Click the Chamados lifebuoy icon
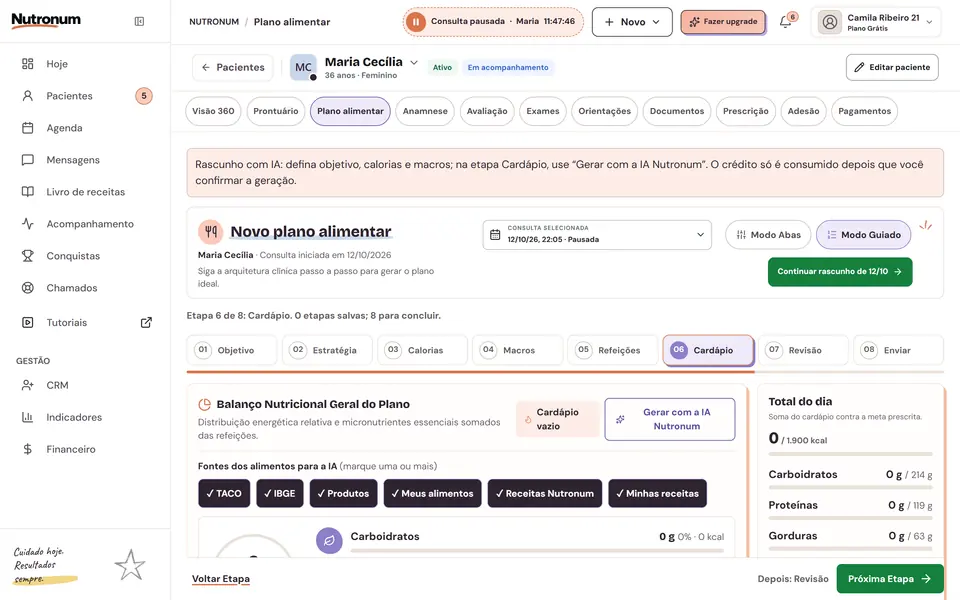 [x=28, y=288]
